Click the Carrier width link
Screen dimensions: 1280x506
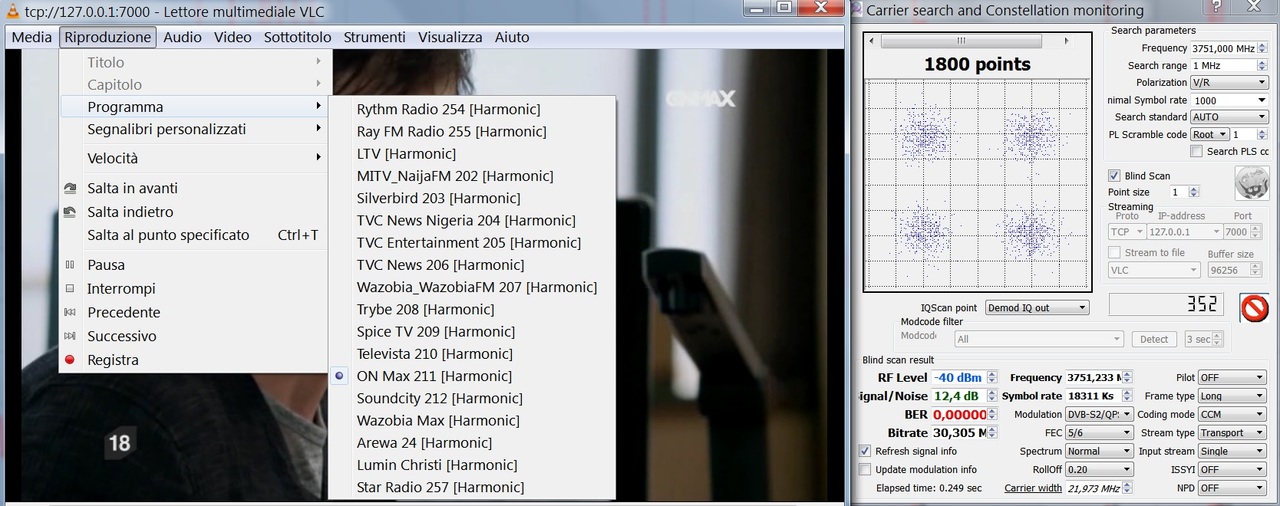[1033, 488]
